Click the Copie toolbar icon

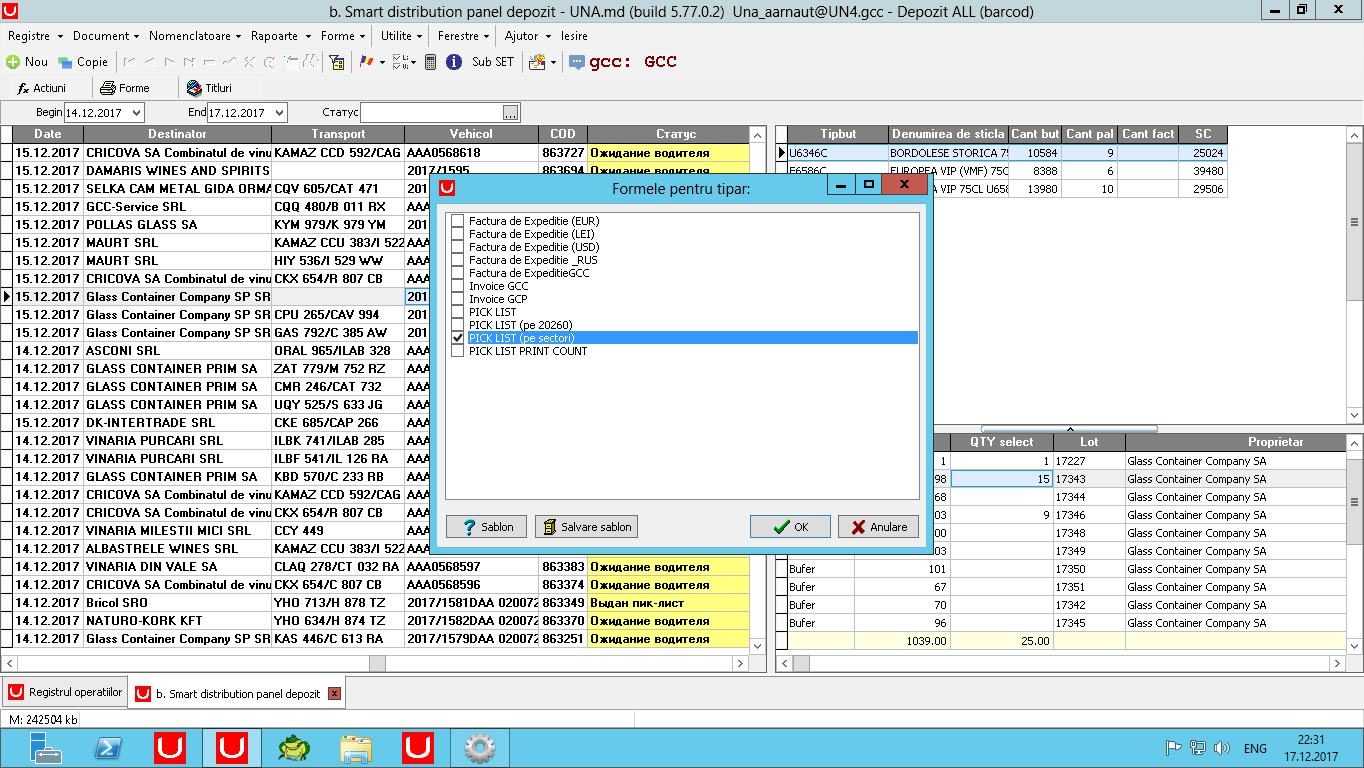click(x=65, y=62)
